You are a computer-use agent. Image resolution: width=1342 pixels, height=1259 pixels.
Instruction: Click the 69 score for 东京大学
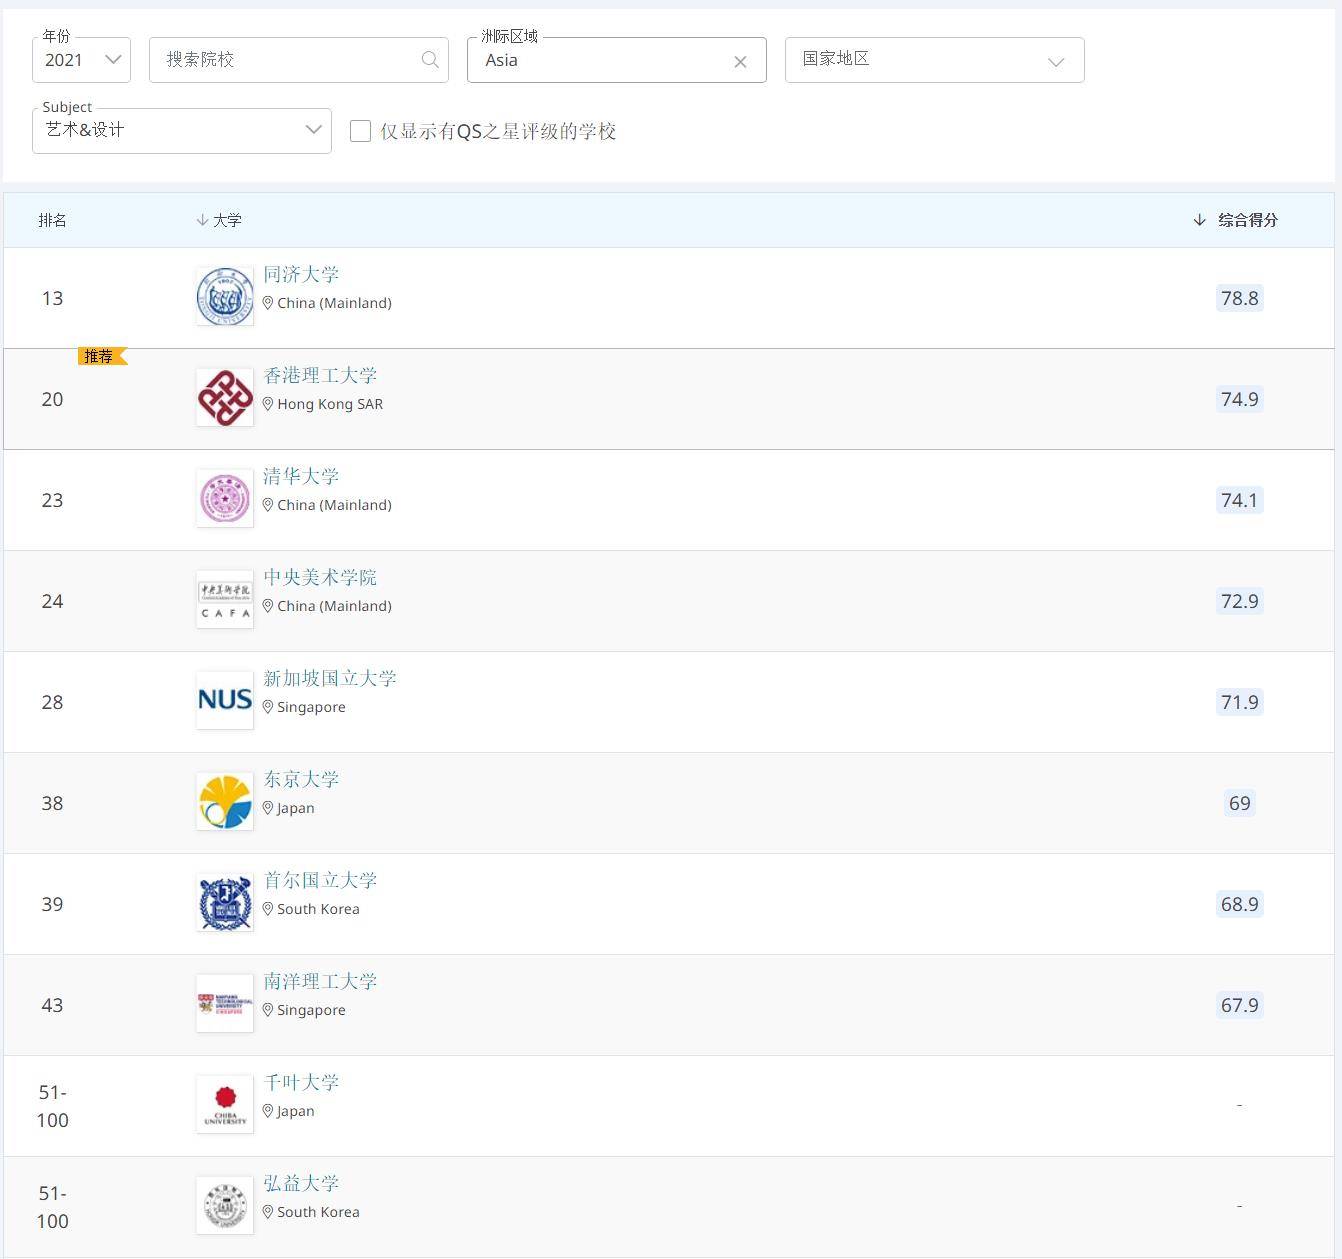1239,803
